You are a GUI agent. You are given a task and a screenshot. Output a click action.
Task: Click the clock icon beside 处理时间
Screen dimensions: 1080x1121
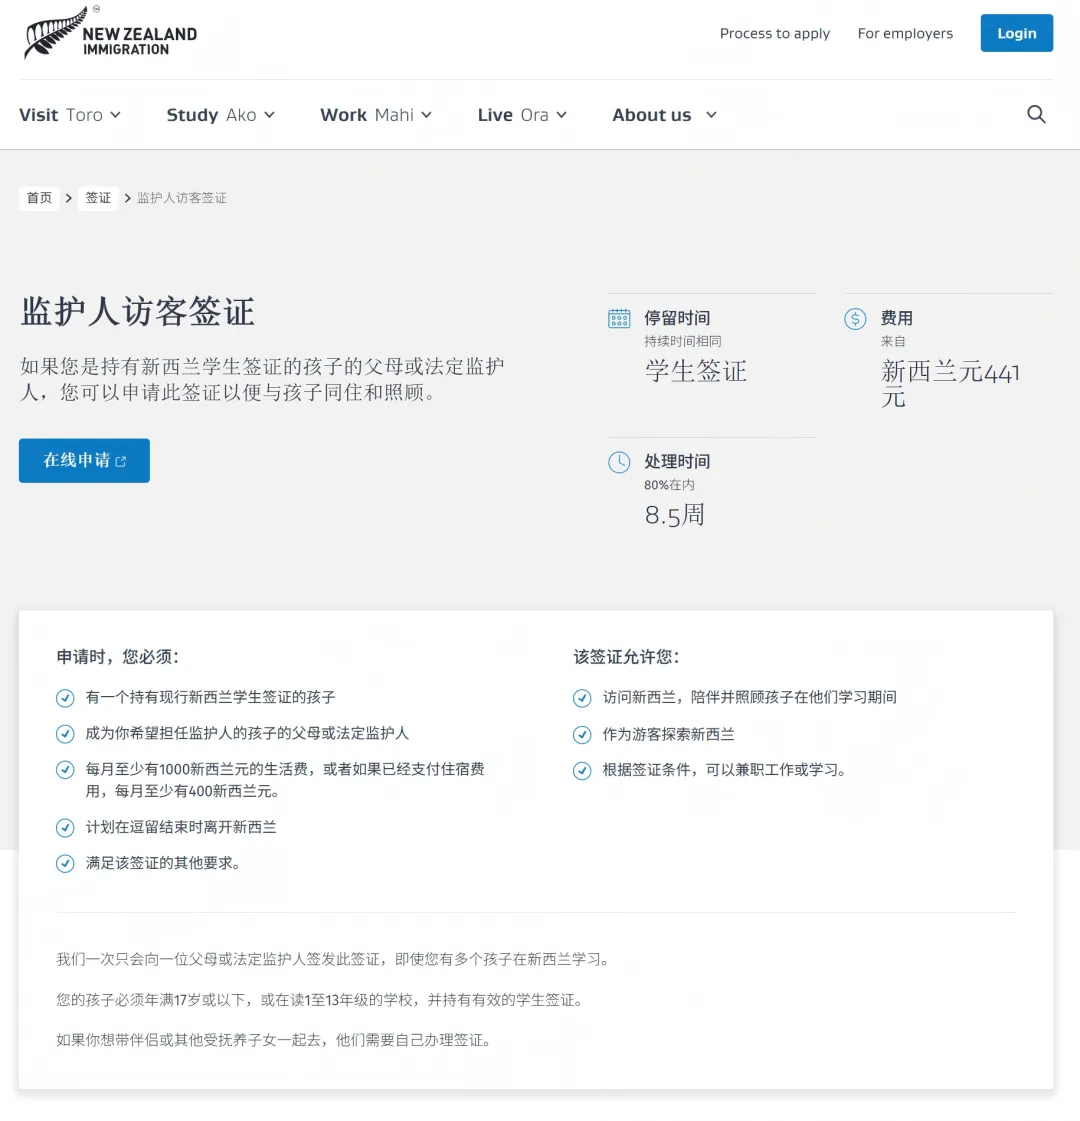tap(619, 463)
